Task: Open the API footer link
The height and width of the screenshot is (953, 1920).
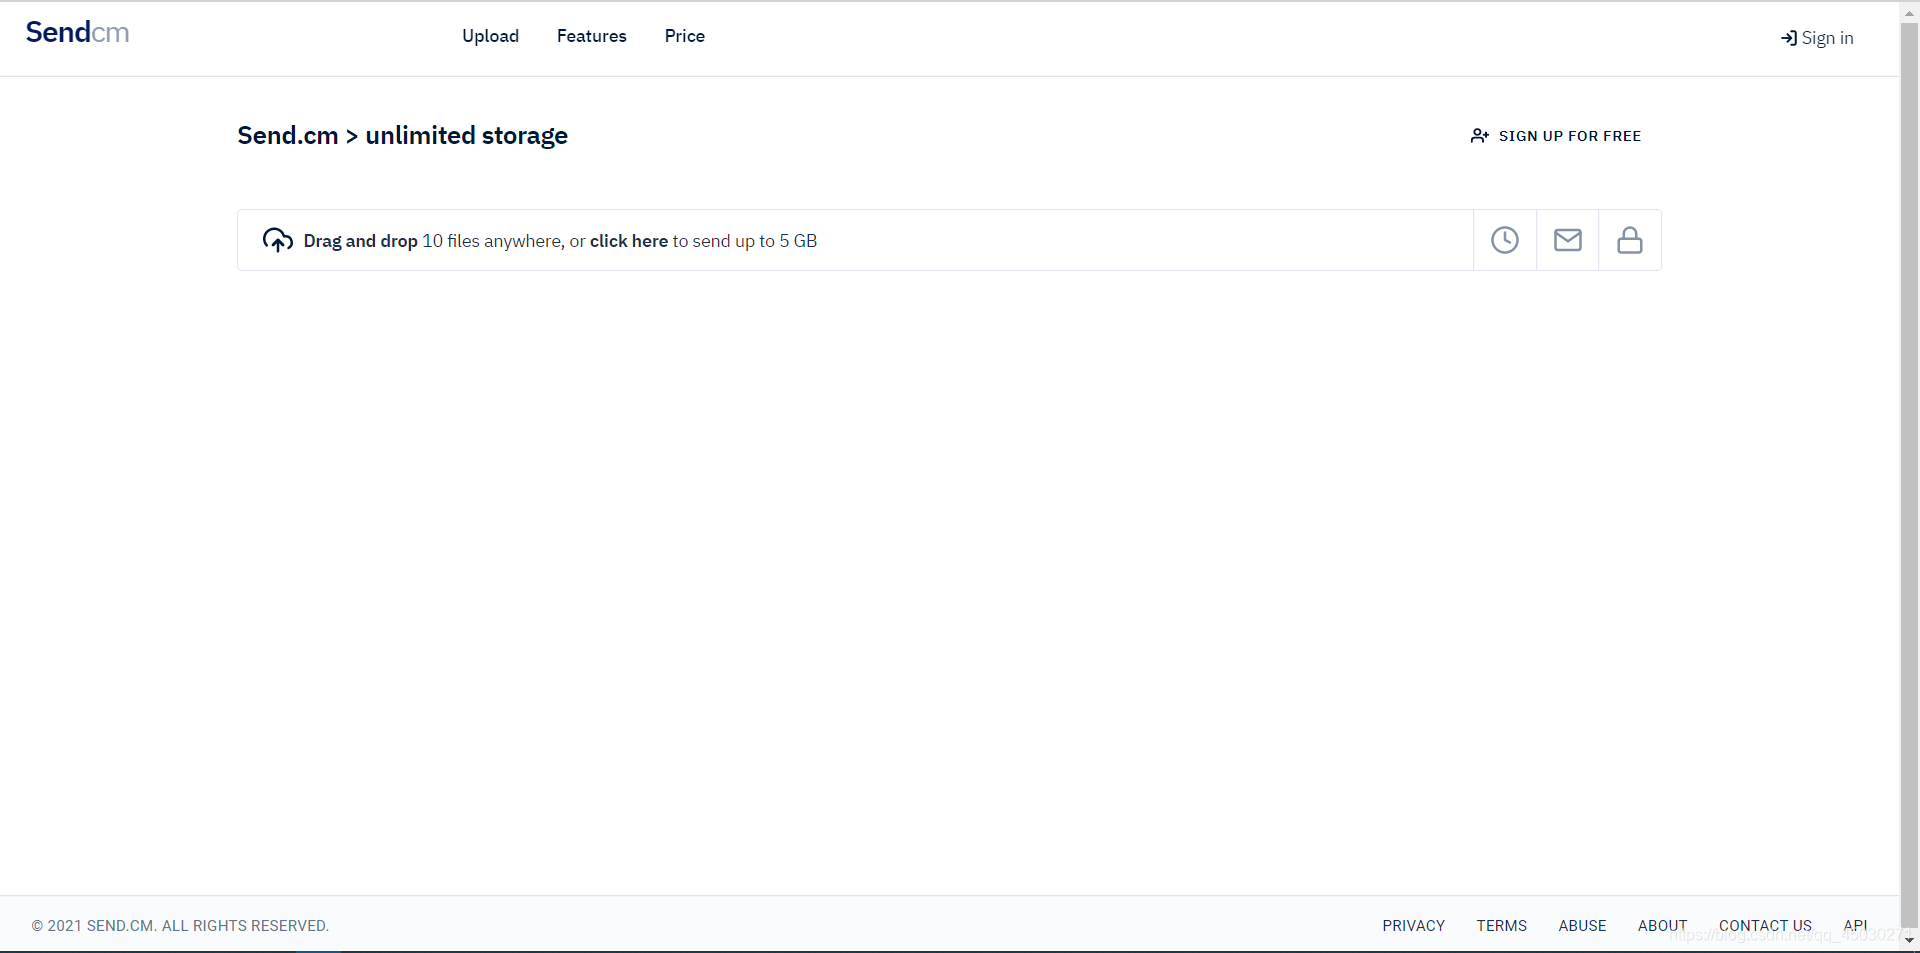Action: (1855, 926)
